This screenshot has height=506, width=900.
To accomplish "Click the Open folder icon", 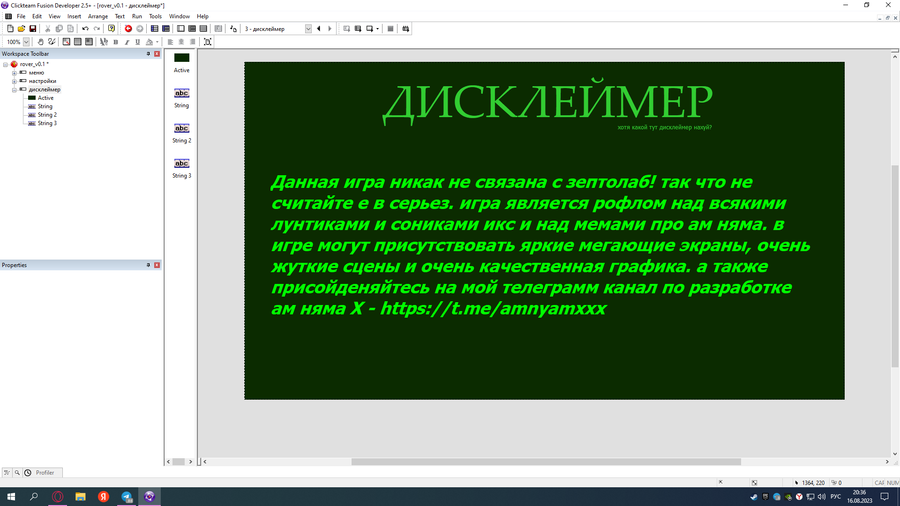I will [x=21, y=29].
